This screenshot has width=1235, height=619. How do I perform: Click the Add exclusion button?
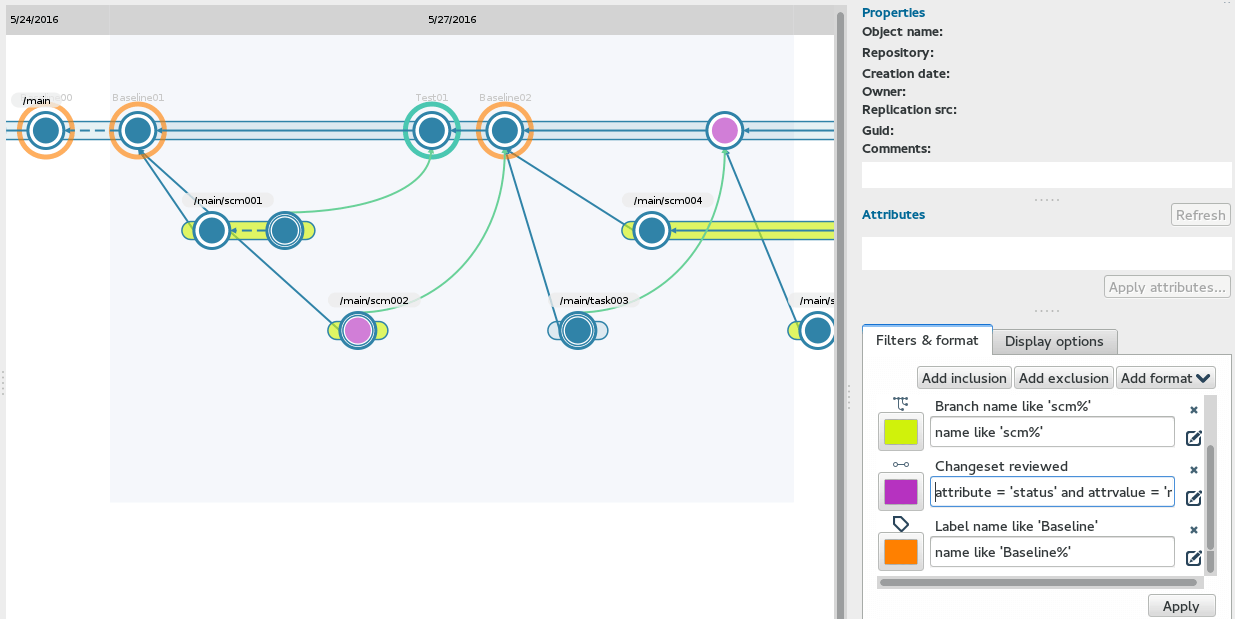click(x=1064, y=378)
